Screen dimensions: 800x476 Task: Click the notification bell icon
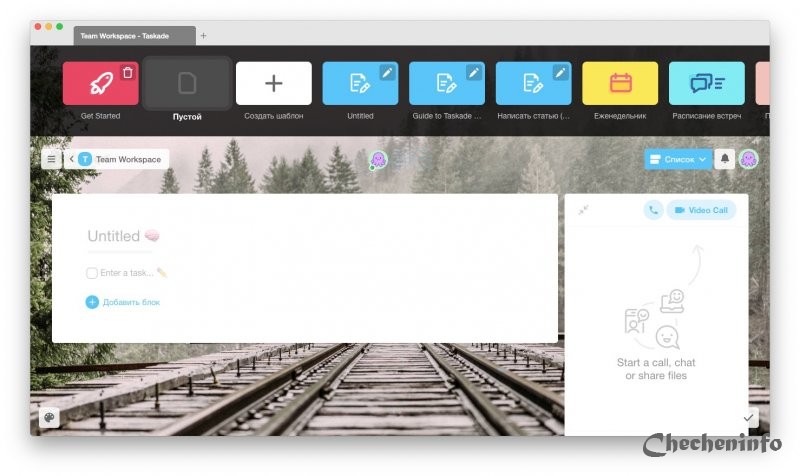click(724, 159)
